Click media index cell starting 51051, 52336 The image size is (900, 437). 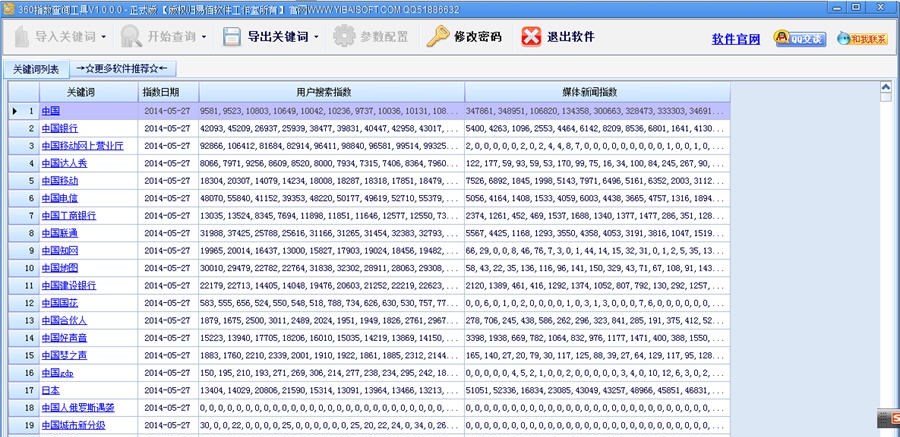[598, 390]
